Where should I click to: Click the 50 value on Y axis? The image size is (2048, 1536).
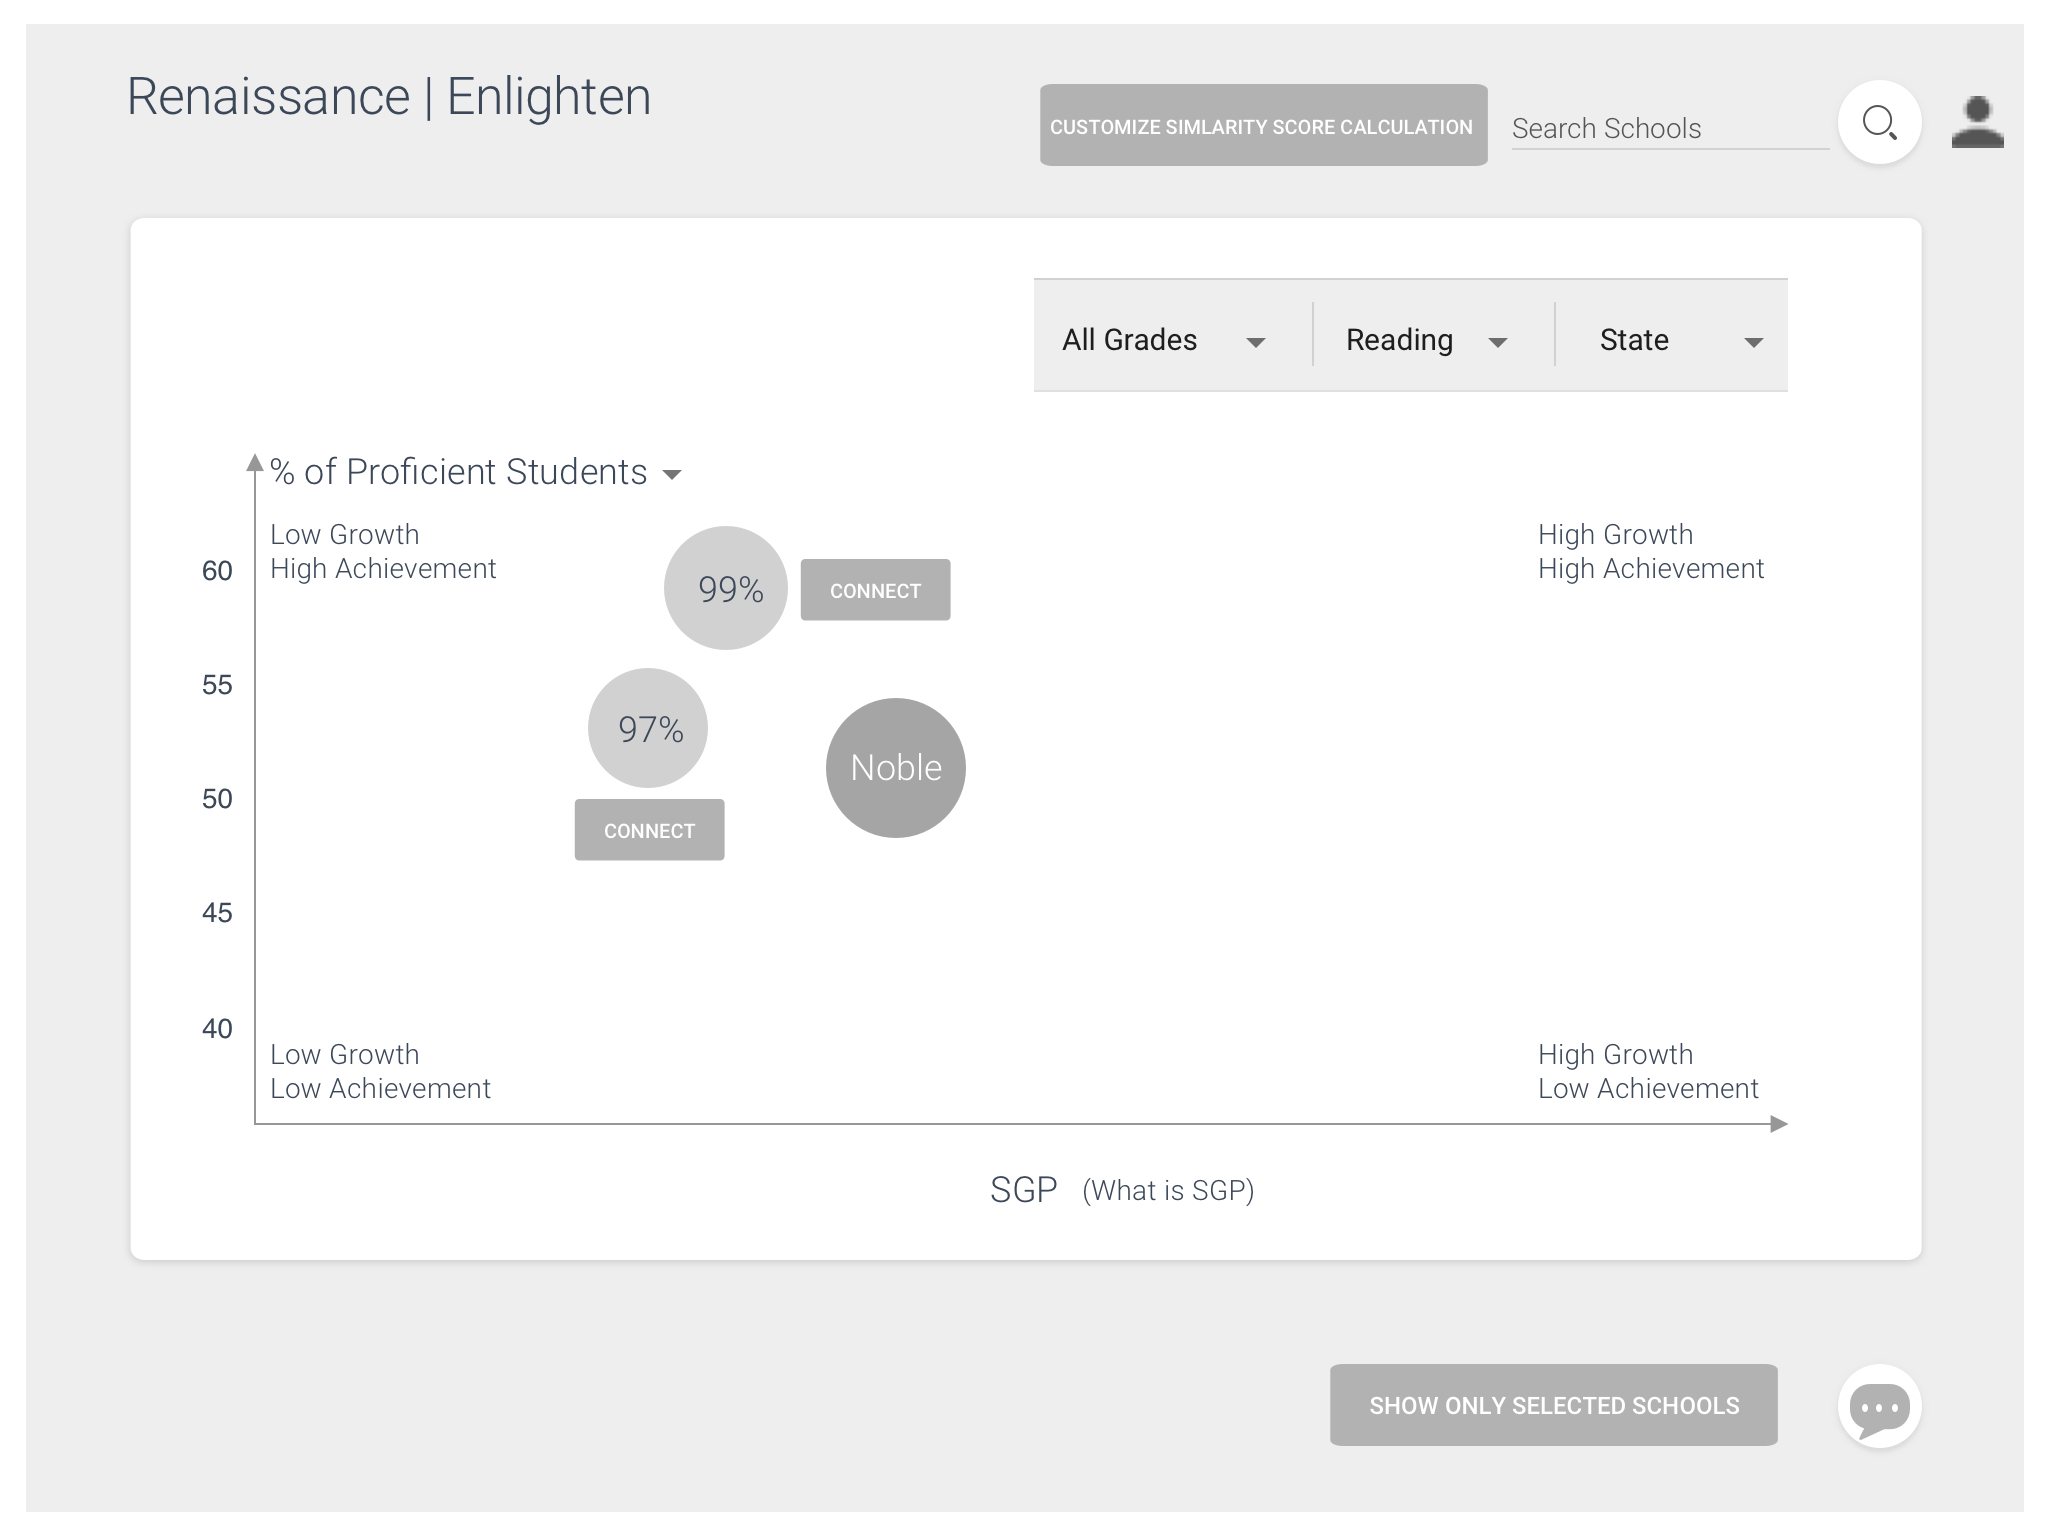click(x=217, y=799)
